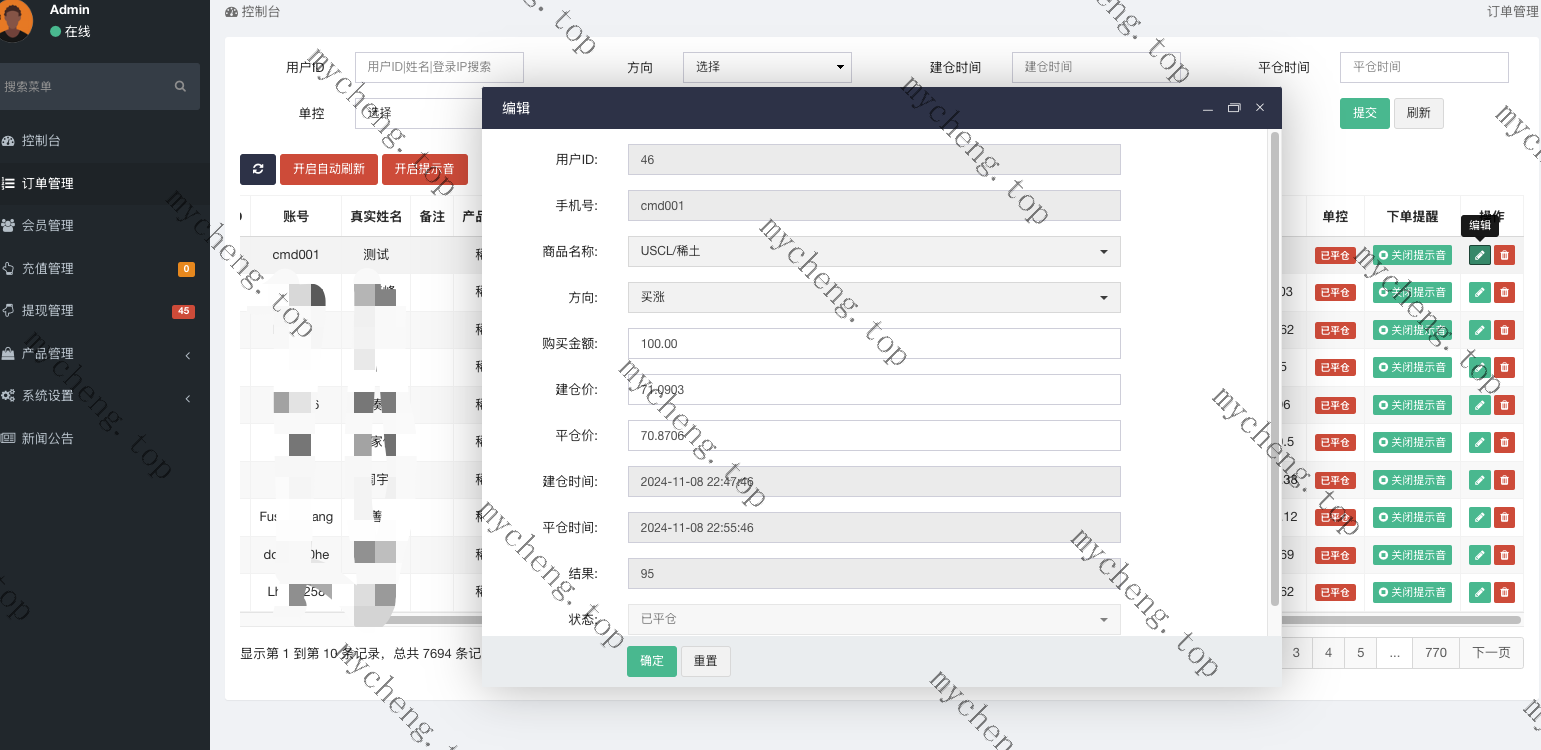
Task: Click 关闭提示音 in row showing 38
Action: pos(1412,480)
